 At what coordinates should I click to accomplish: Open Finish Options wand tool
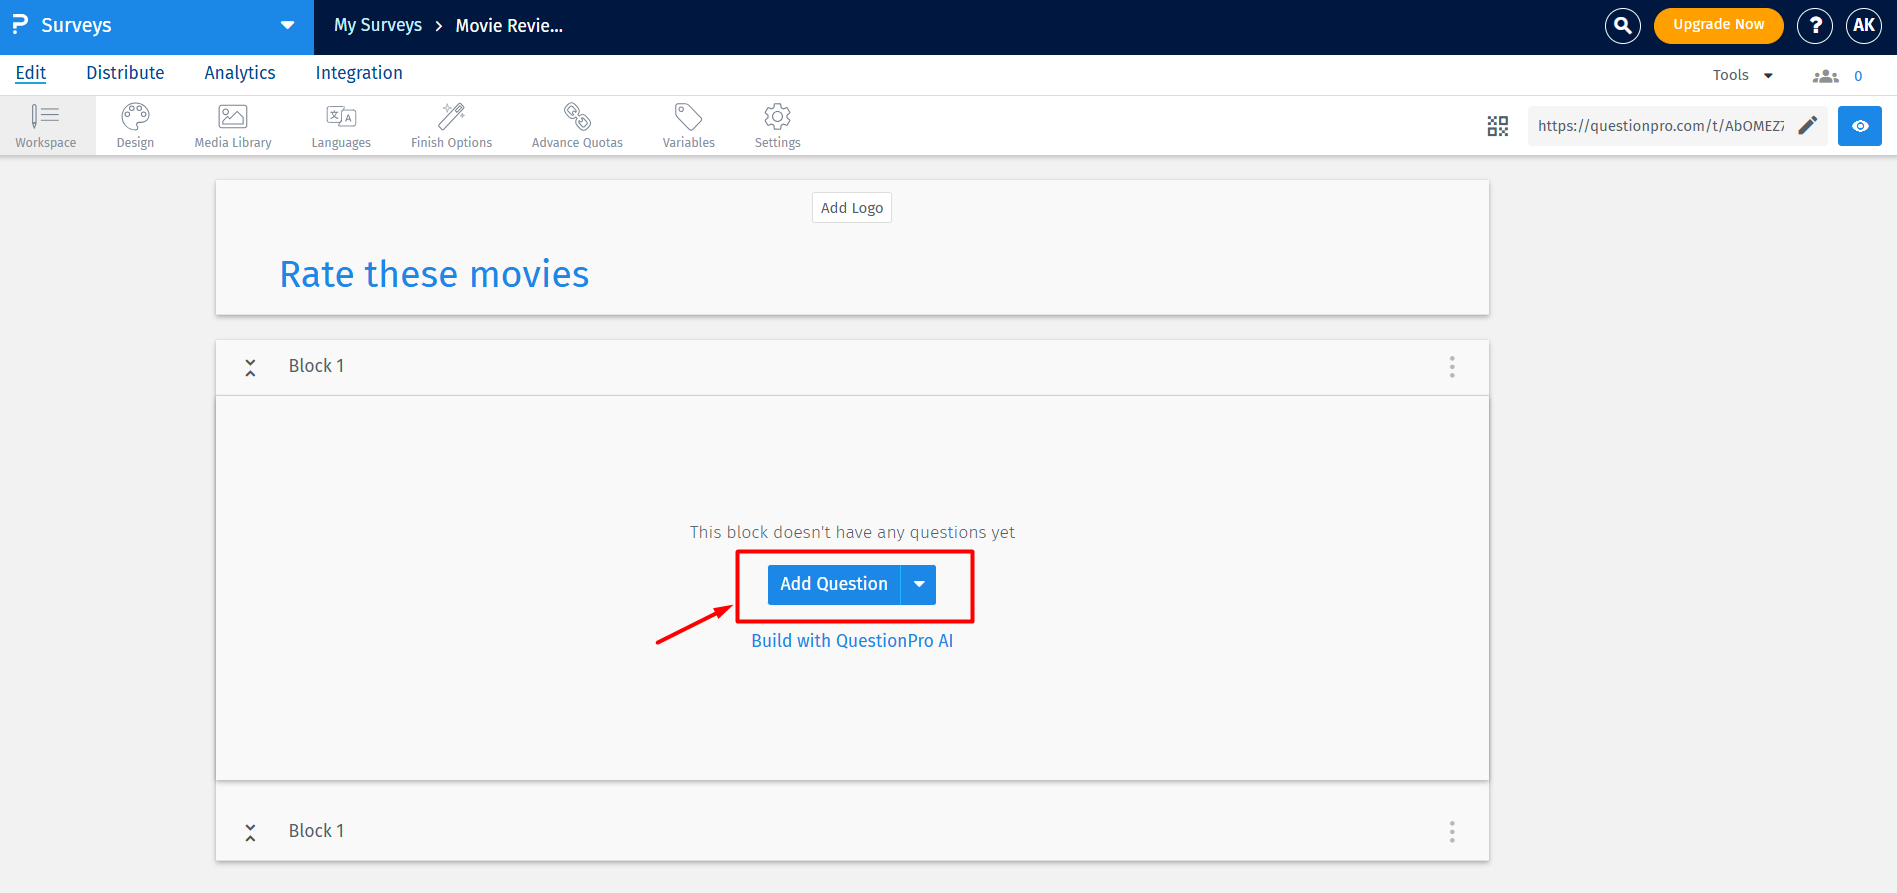click(x=451, y=125)
